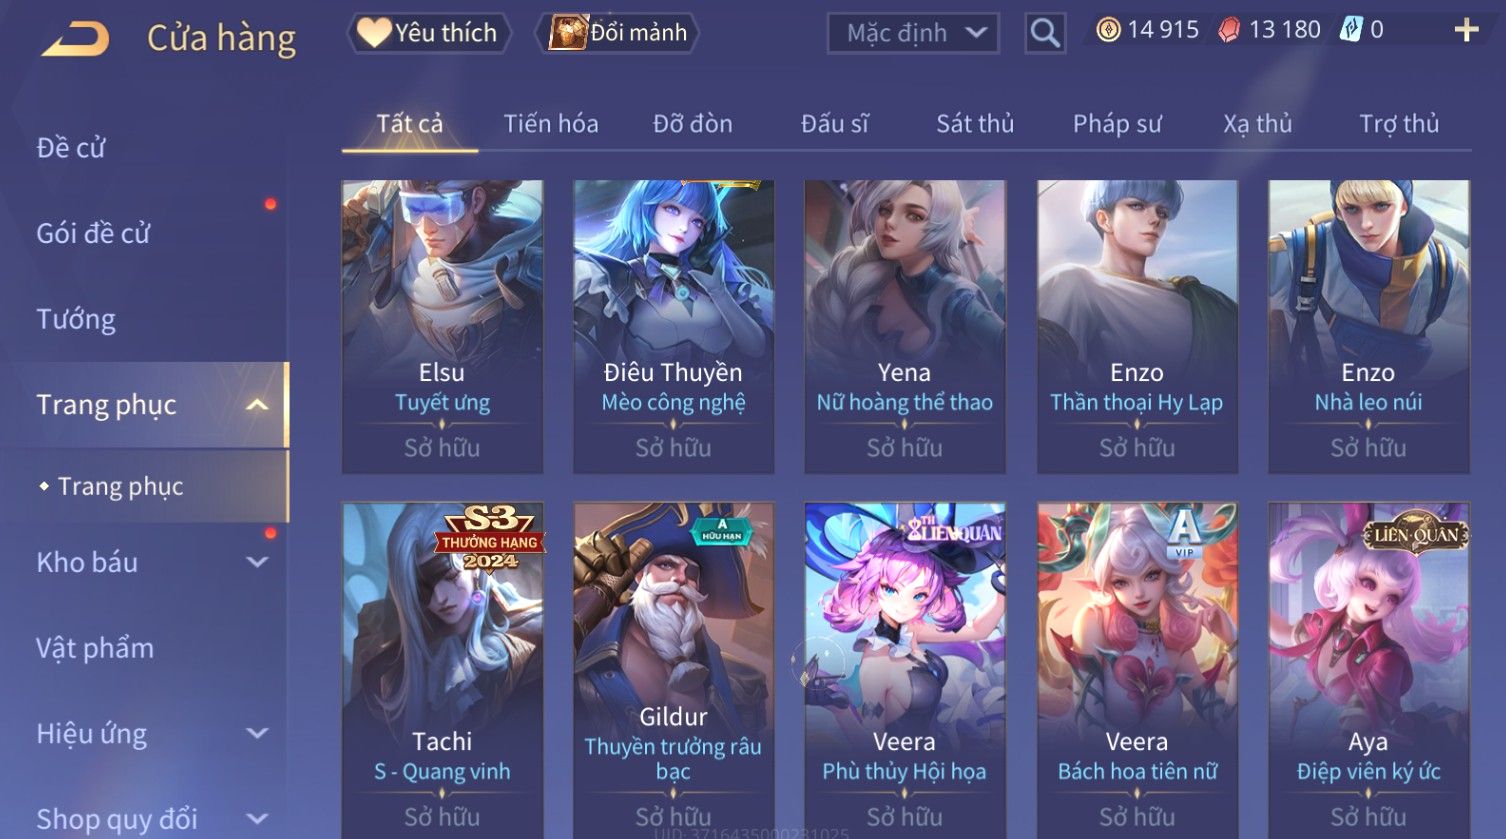
Task: Tap the red gem currency icon
Action: (x=1229, y=30)
